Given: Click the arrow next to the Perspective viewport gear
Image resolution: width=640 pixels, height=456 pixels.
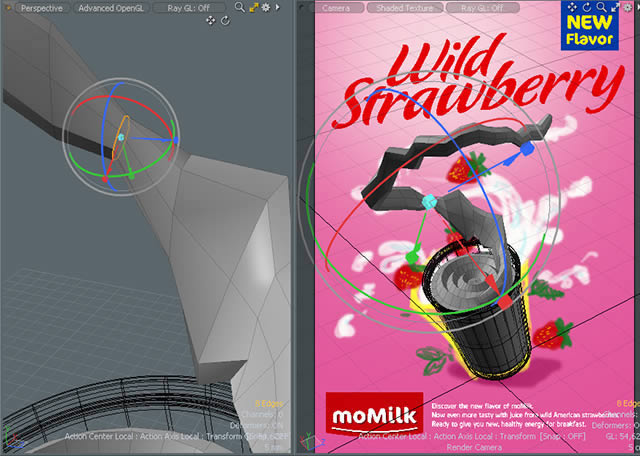Looking at the screenshot, I should point(278,7).
